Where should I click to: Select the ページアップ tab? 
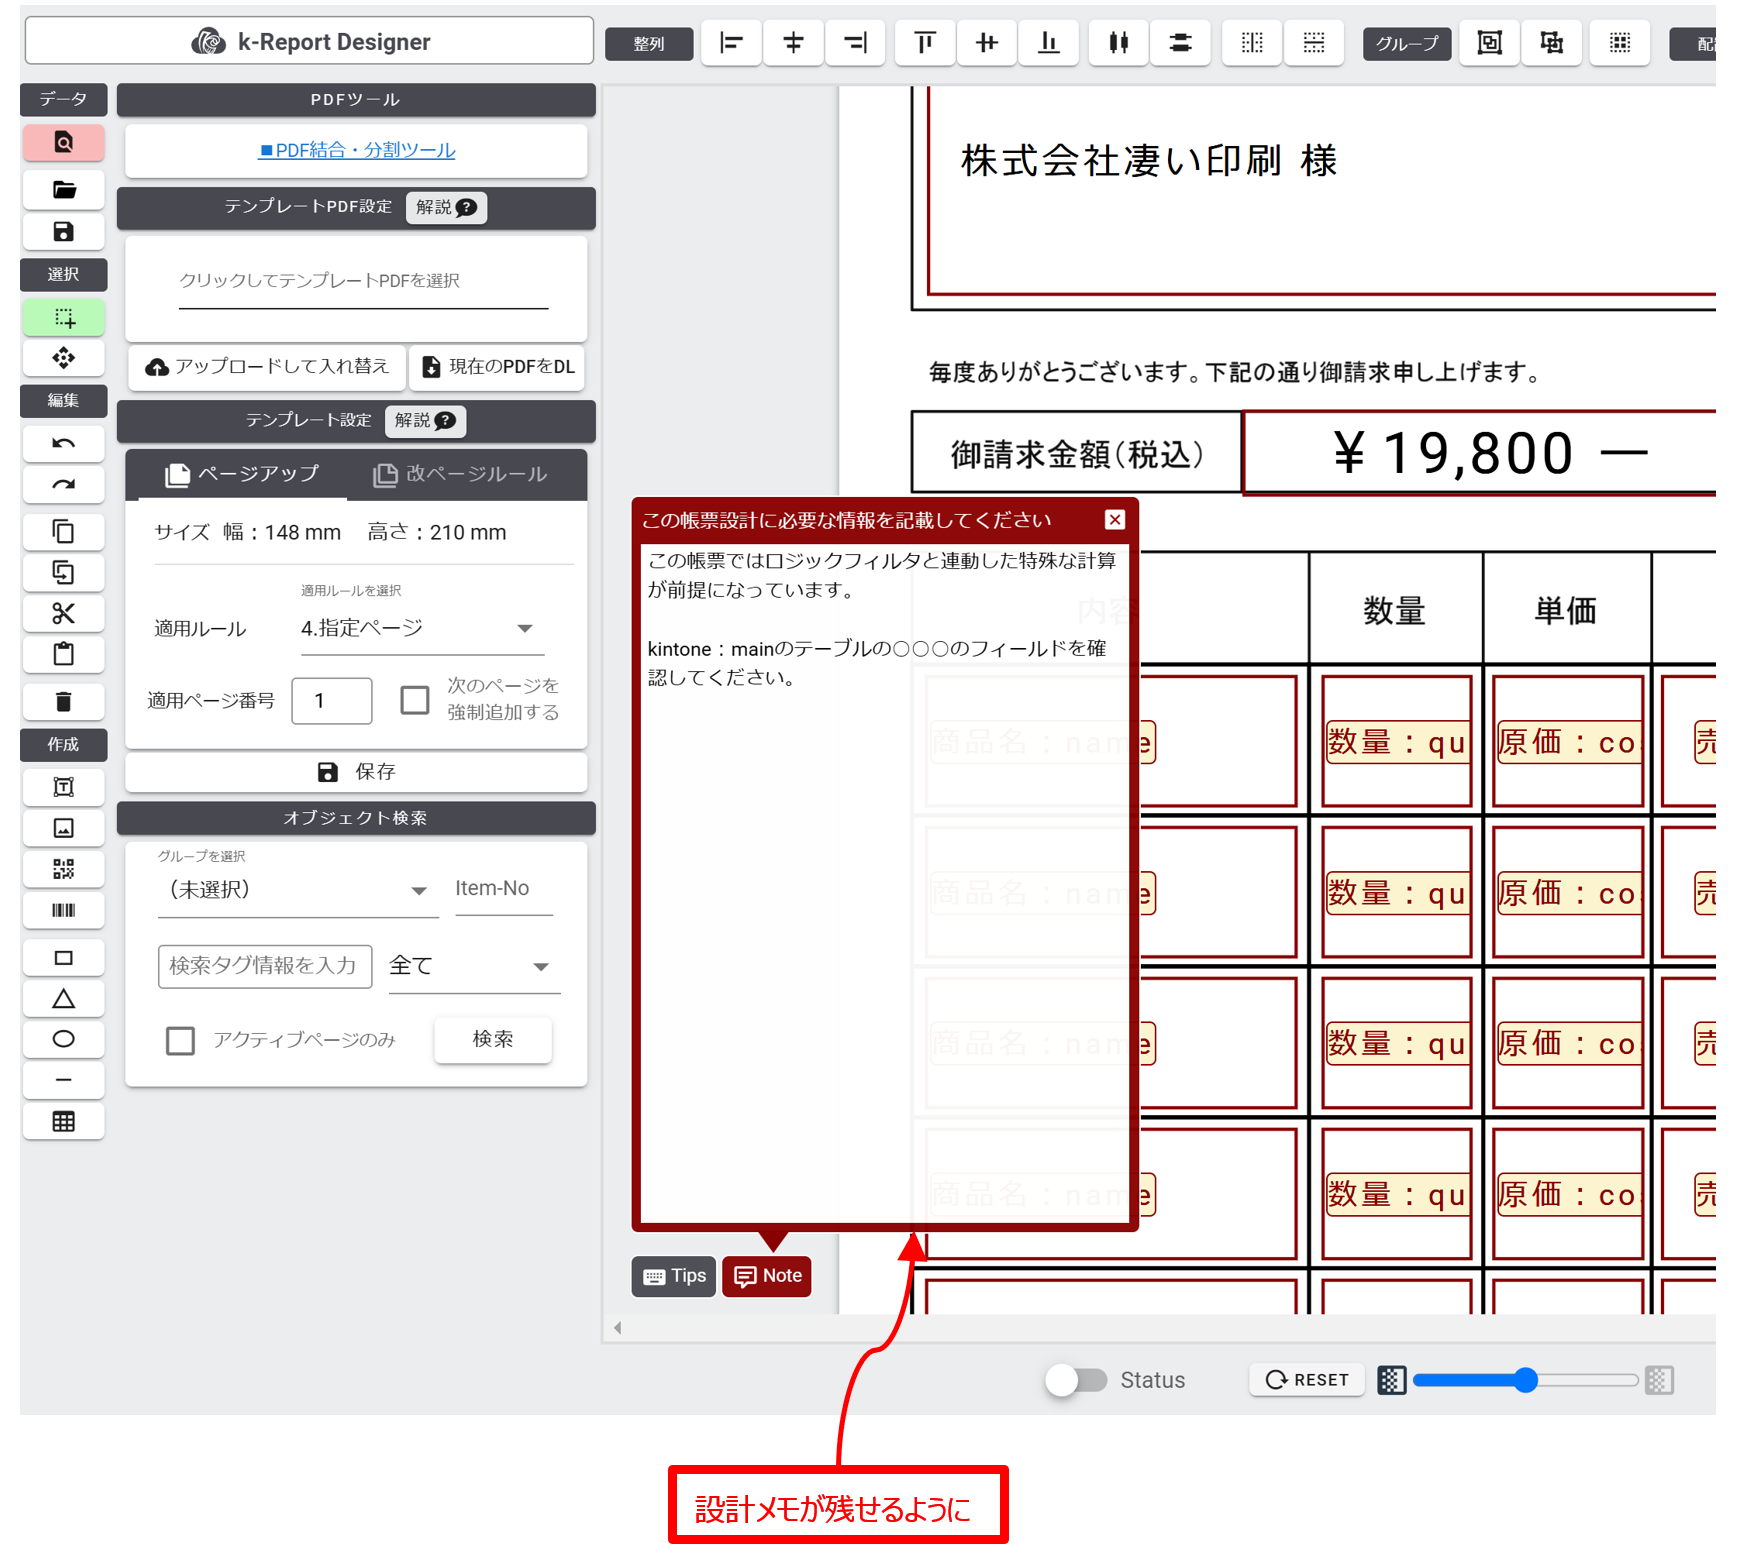pyautogui.click(x=241, y=474)
